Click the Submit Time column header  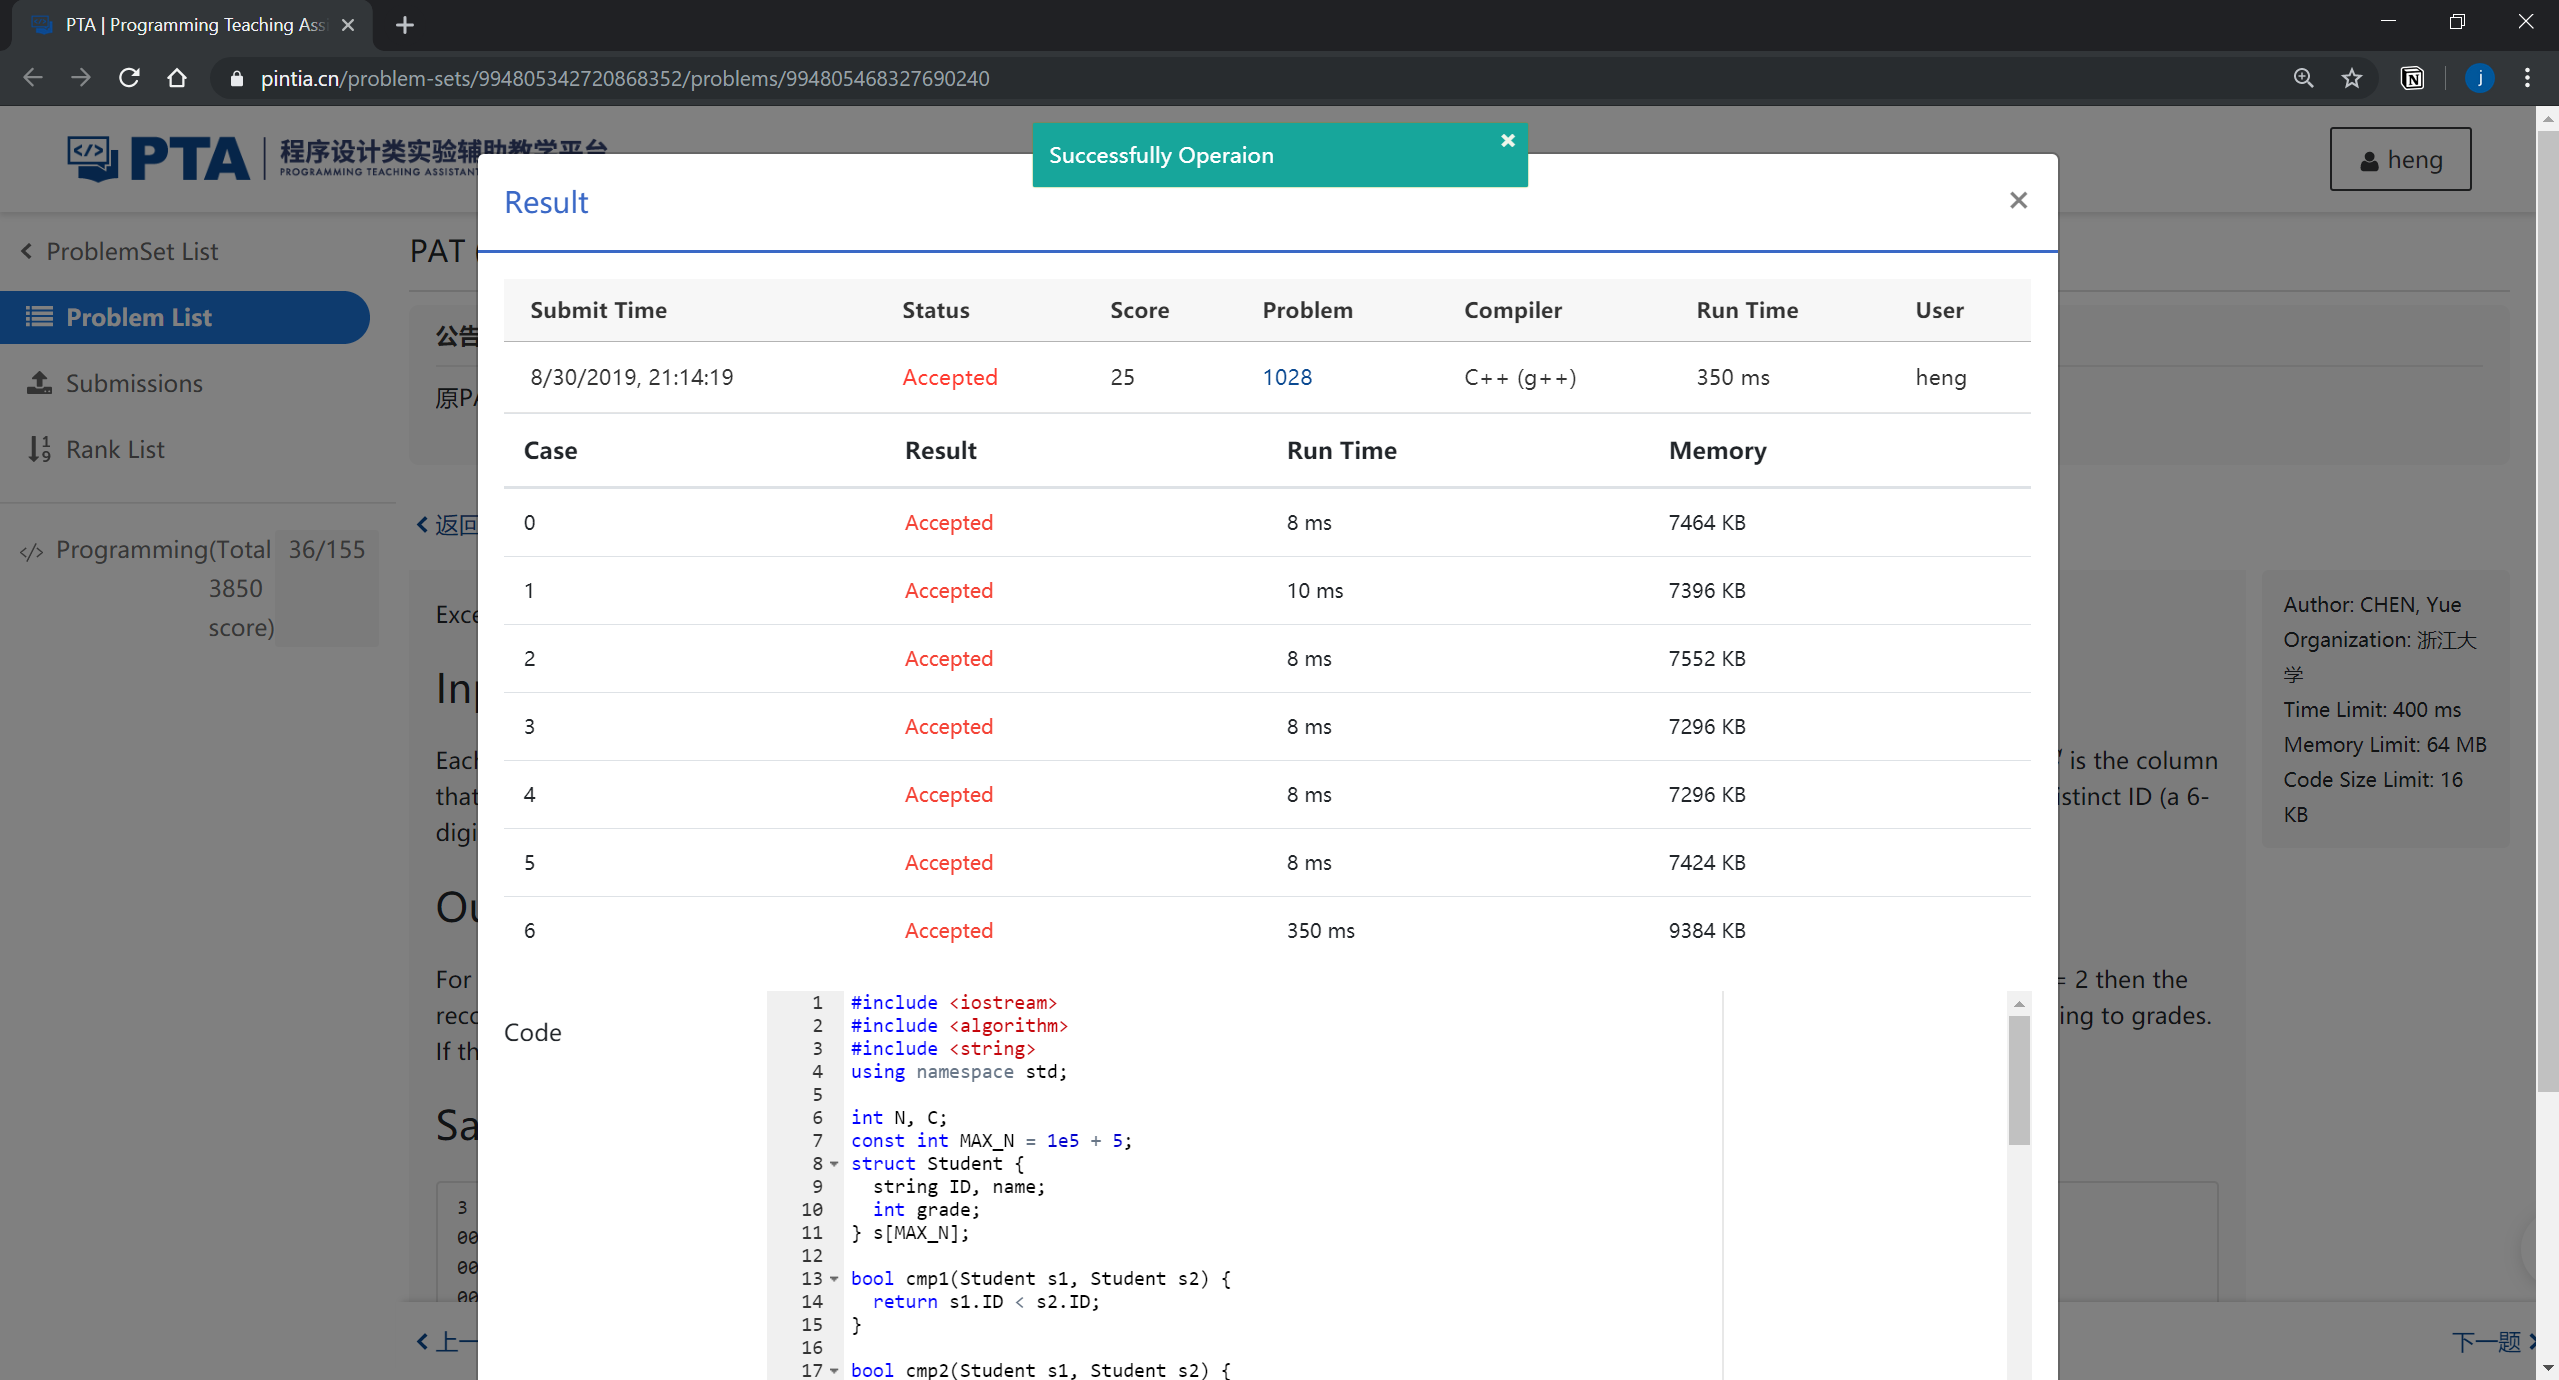point(598,310)
